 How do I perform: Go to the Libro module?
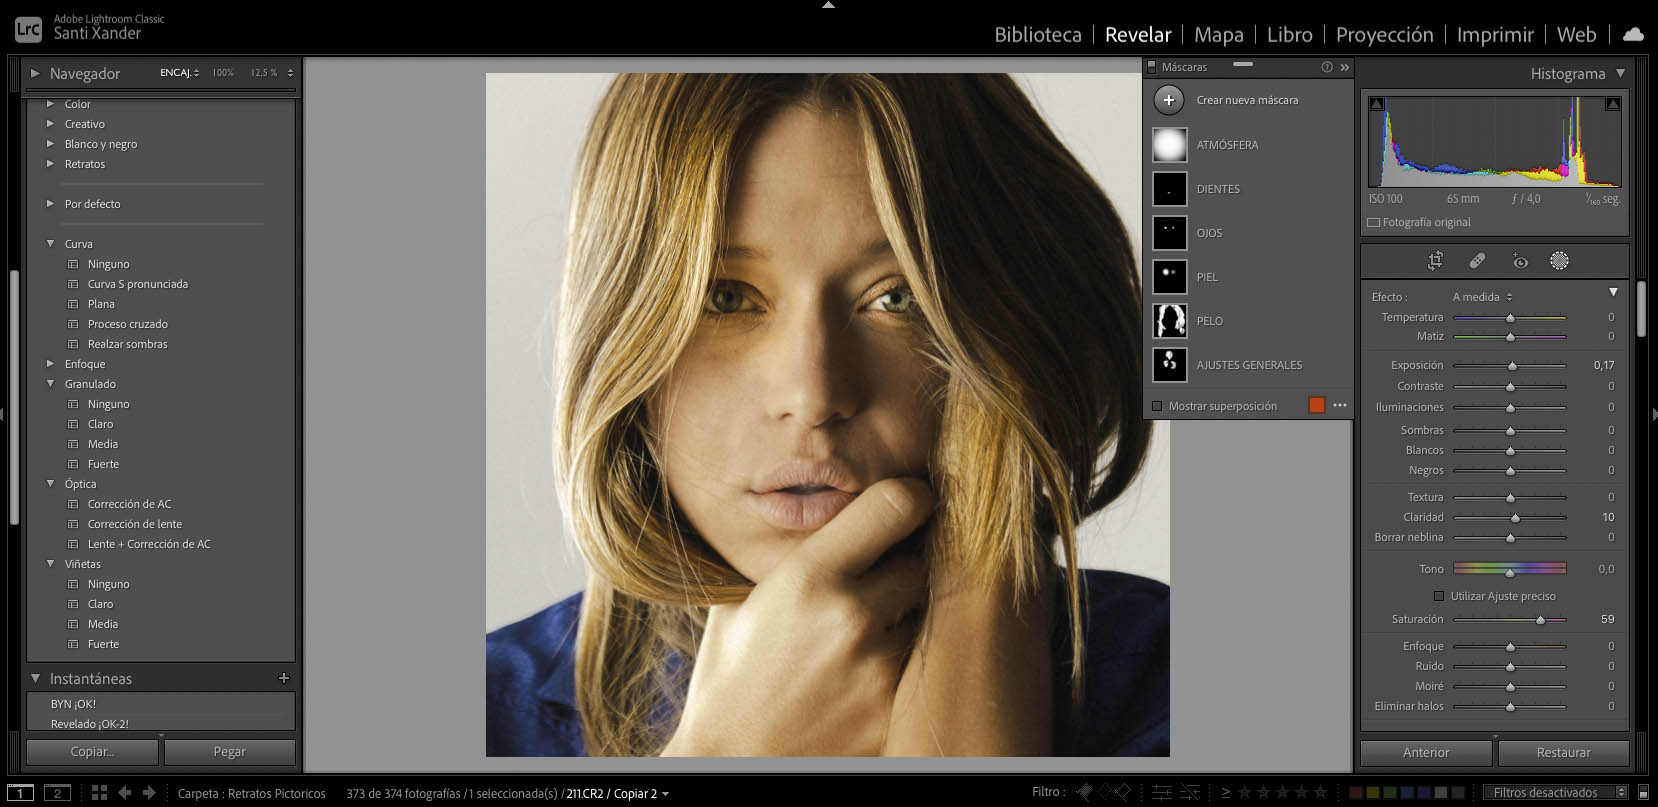click(x=1290, y=34)
